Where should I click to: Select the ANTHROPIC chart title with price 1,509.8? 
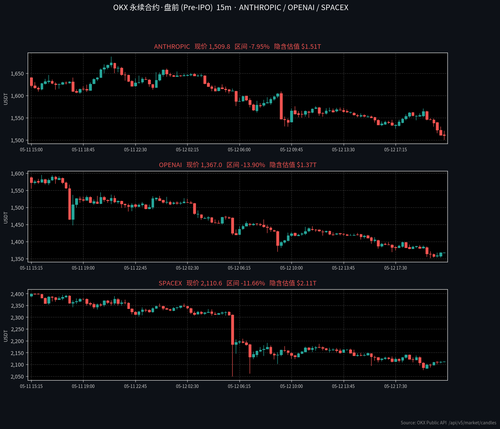237,46
